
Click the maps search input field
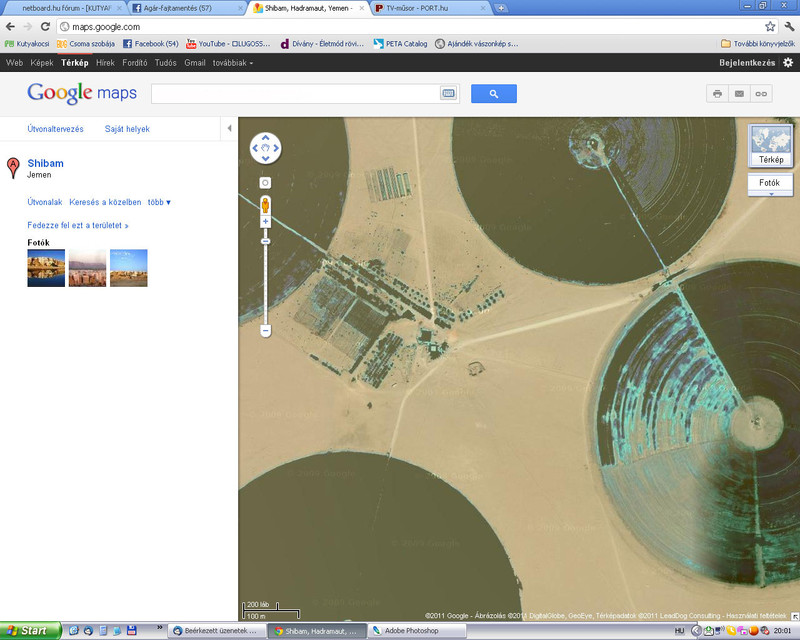coord(295,93)
